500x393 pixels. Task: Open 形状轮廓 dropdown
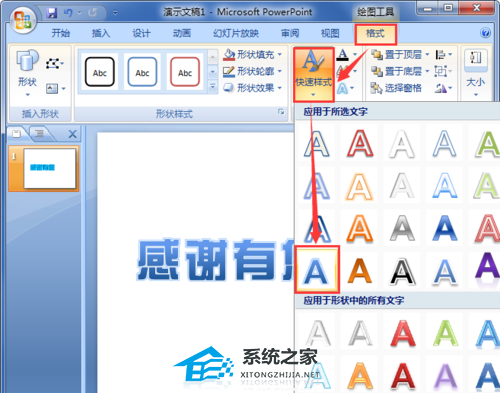pyautogui.click(x=252, y=71)
